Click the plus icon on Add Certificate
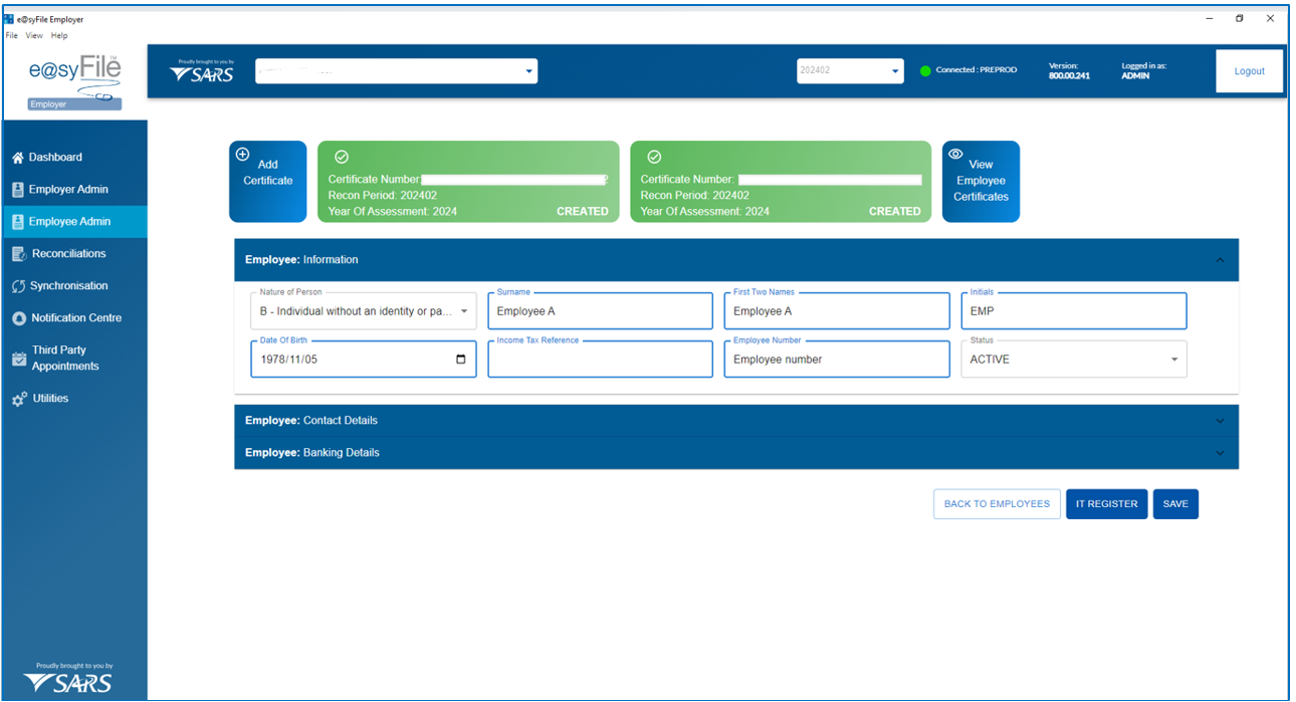 [x=242, y=155]
